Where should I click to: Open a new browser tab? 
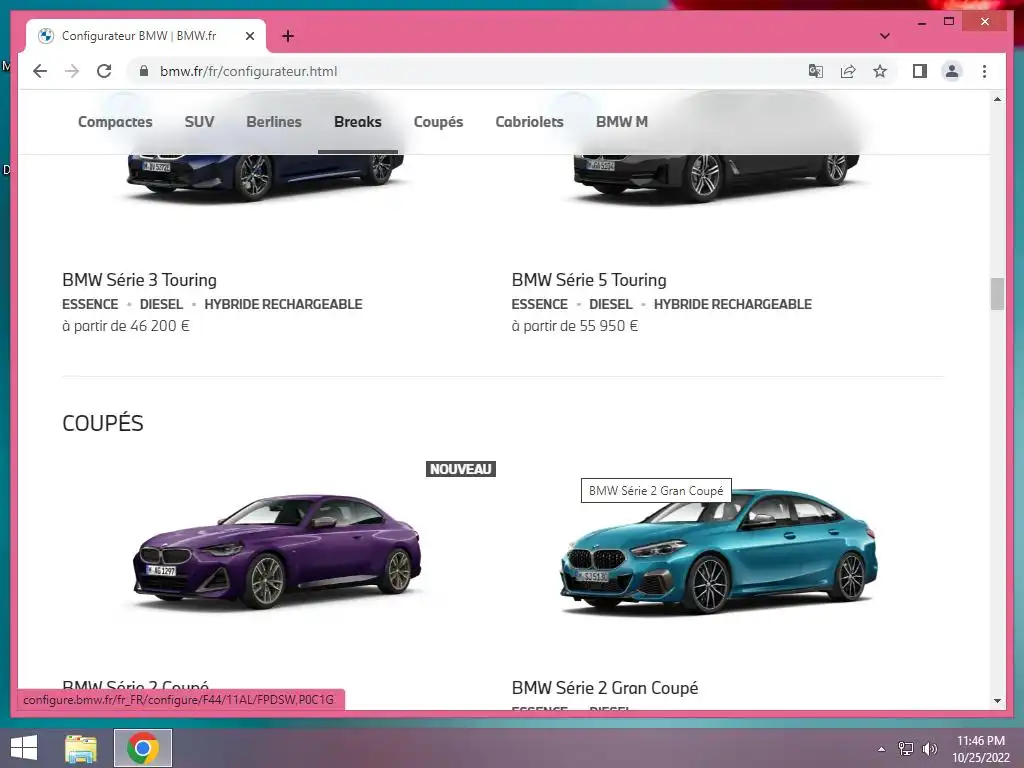point(288,36)
